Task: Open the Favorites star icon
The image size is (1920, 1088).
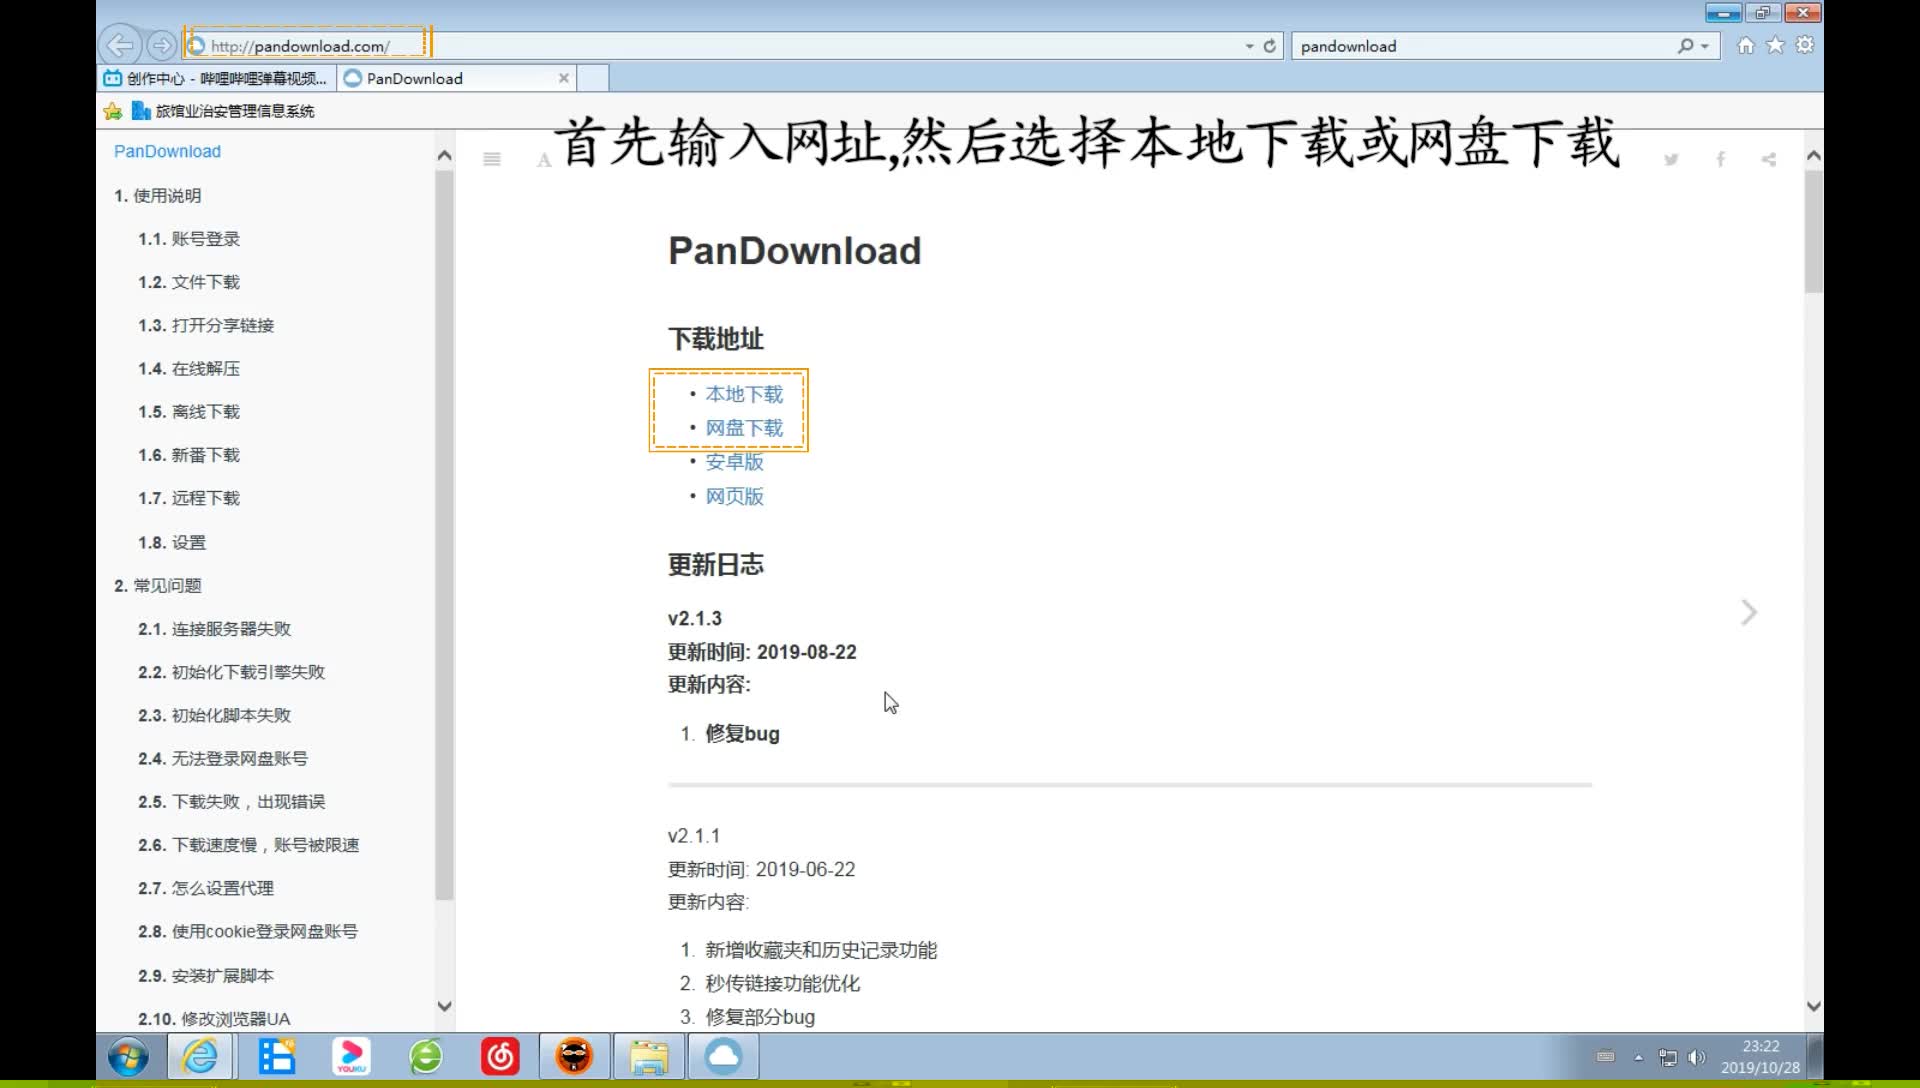Action: [x=1775, y=45]
